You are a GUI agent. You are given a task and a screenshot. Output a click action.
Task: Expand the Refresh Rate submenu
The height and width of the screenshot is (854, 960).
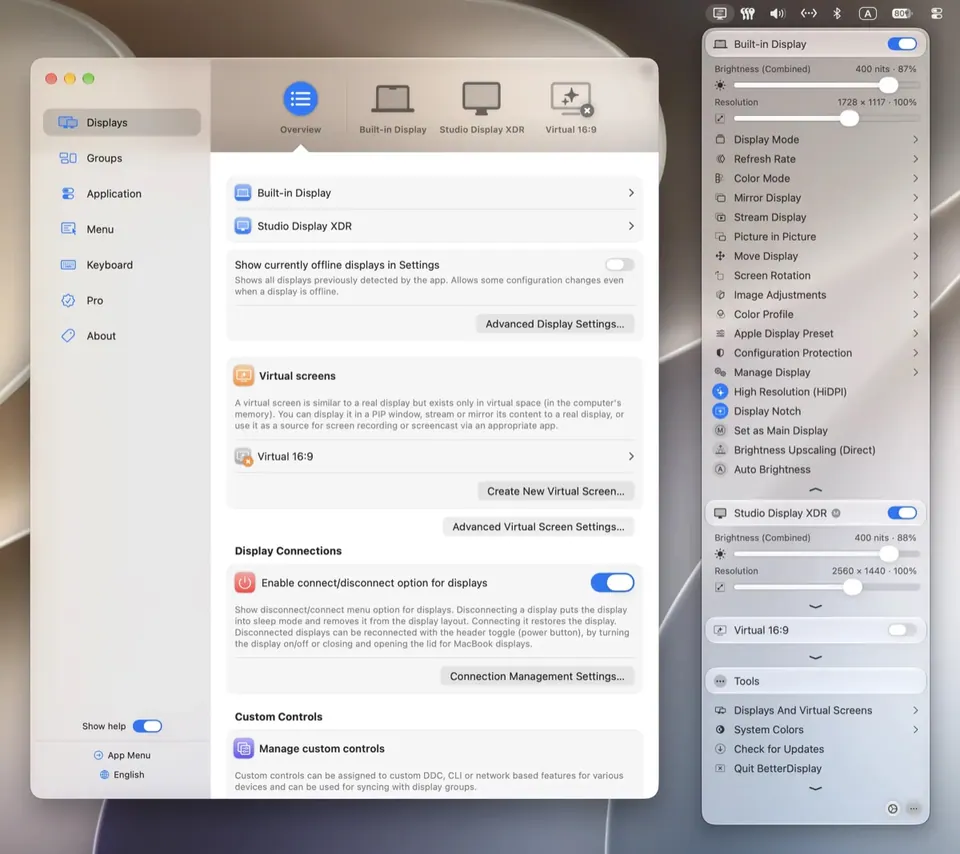click(x=817, y=159)
